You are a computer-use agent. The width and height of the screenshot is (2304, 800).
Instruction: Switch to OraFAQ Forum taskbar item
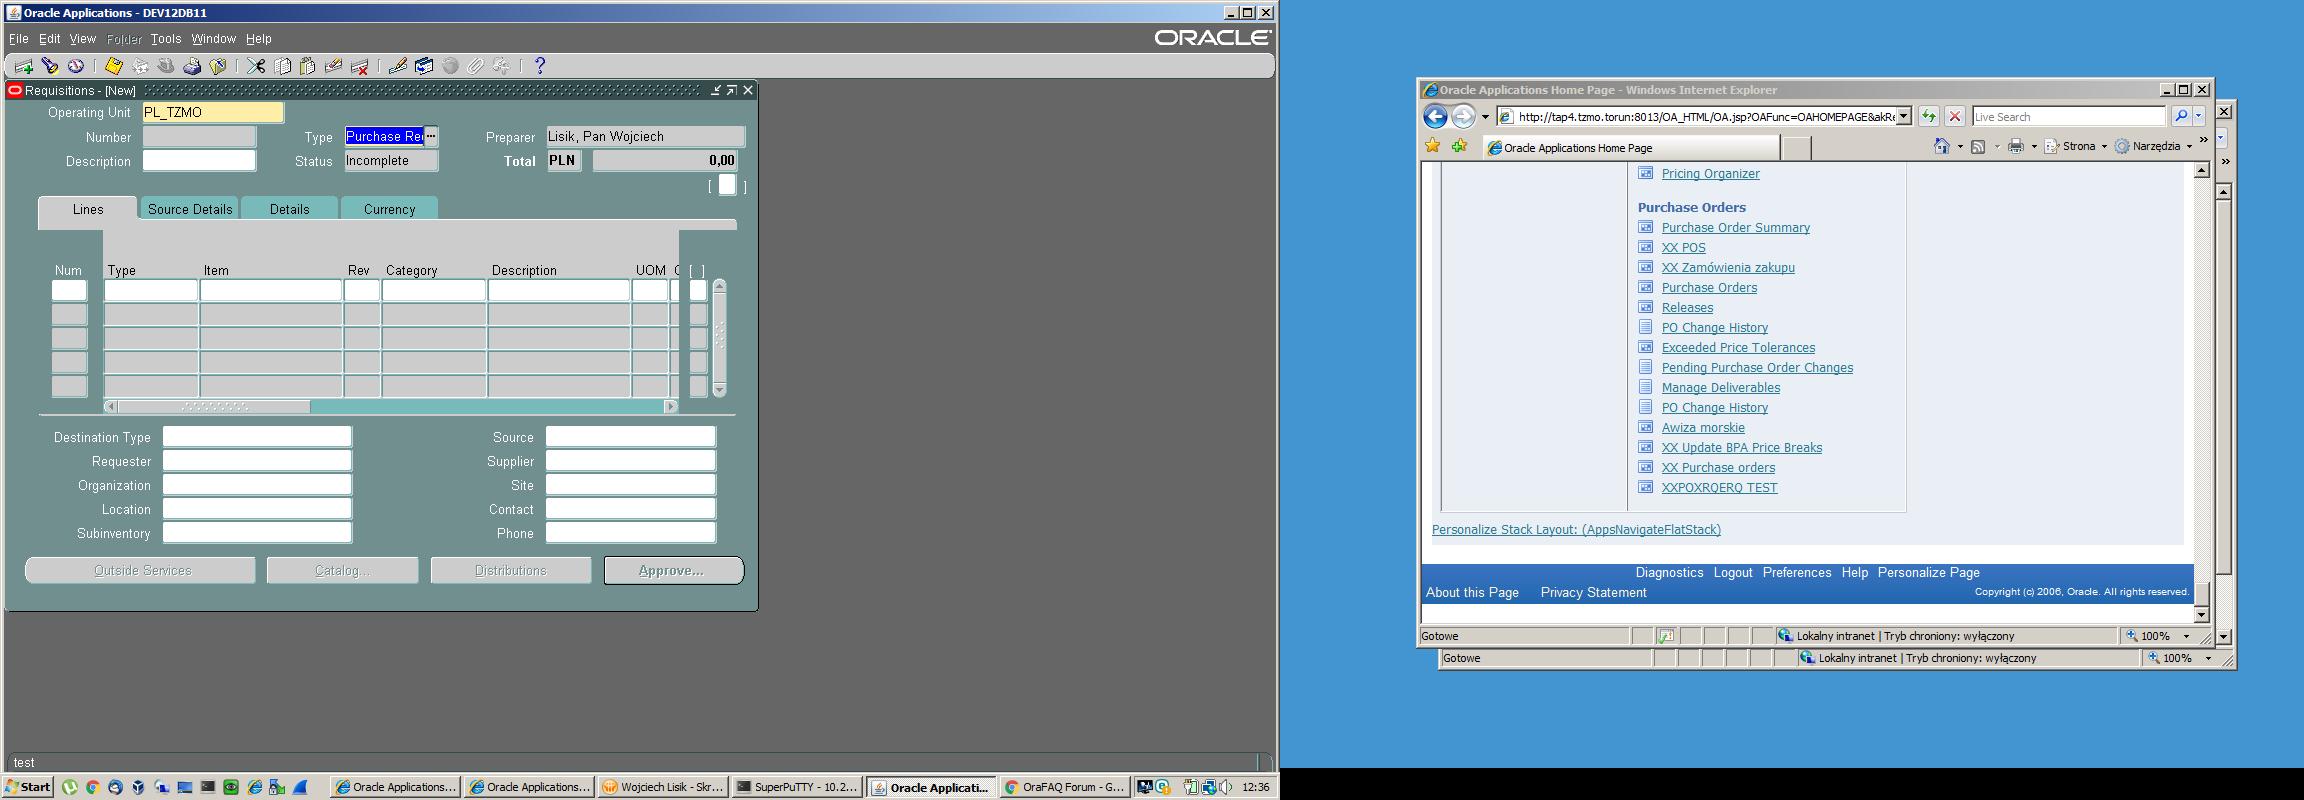[x=1064, y=787]
